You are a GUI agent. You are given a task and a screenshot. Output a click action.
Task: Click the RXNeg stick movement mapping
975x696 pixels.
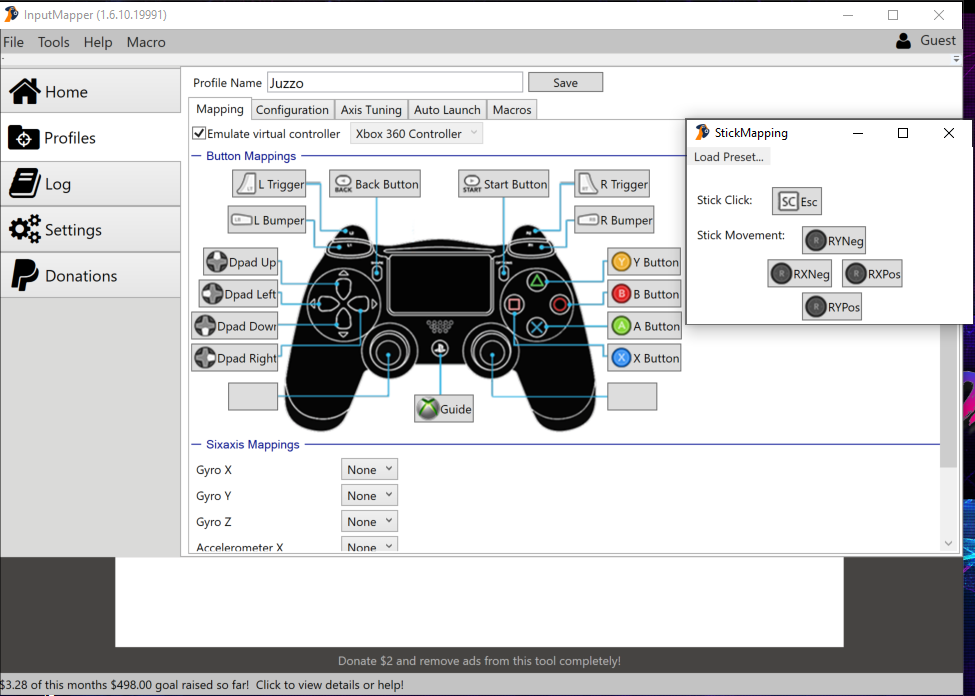pos(800,273)
